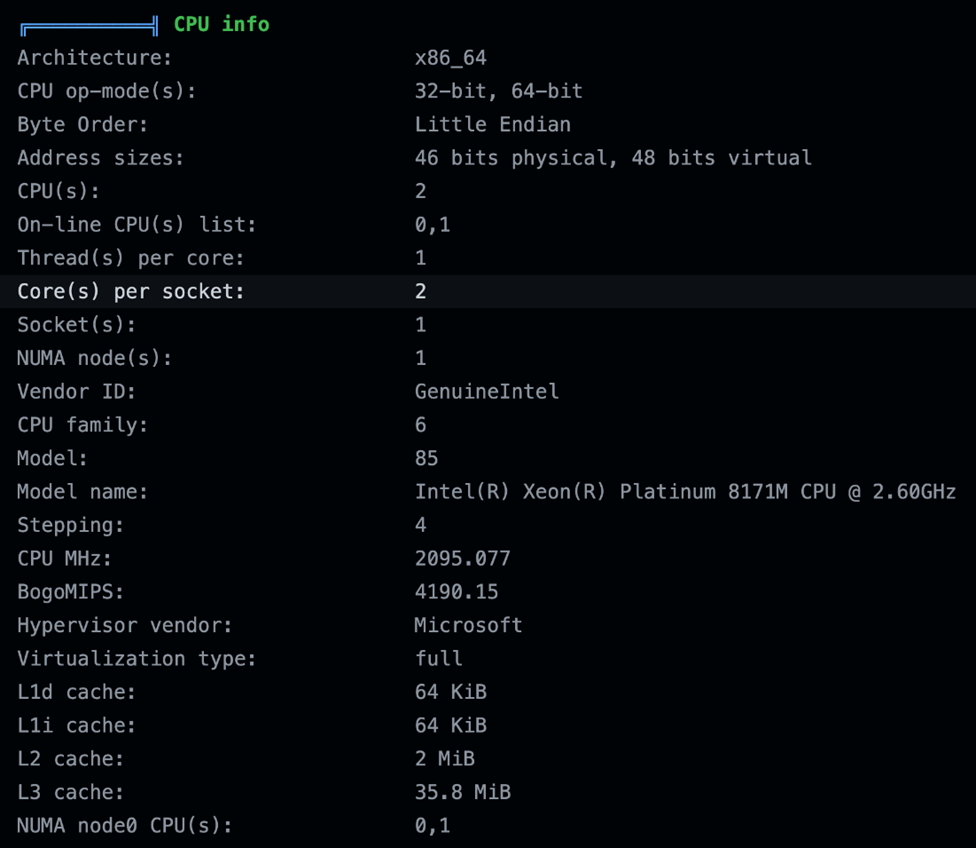Click the On-line CPU(s) list label
Screen dimensions: 976x848
(x=136, y=225)
